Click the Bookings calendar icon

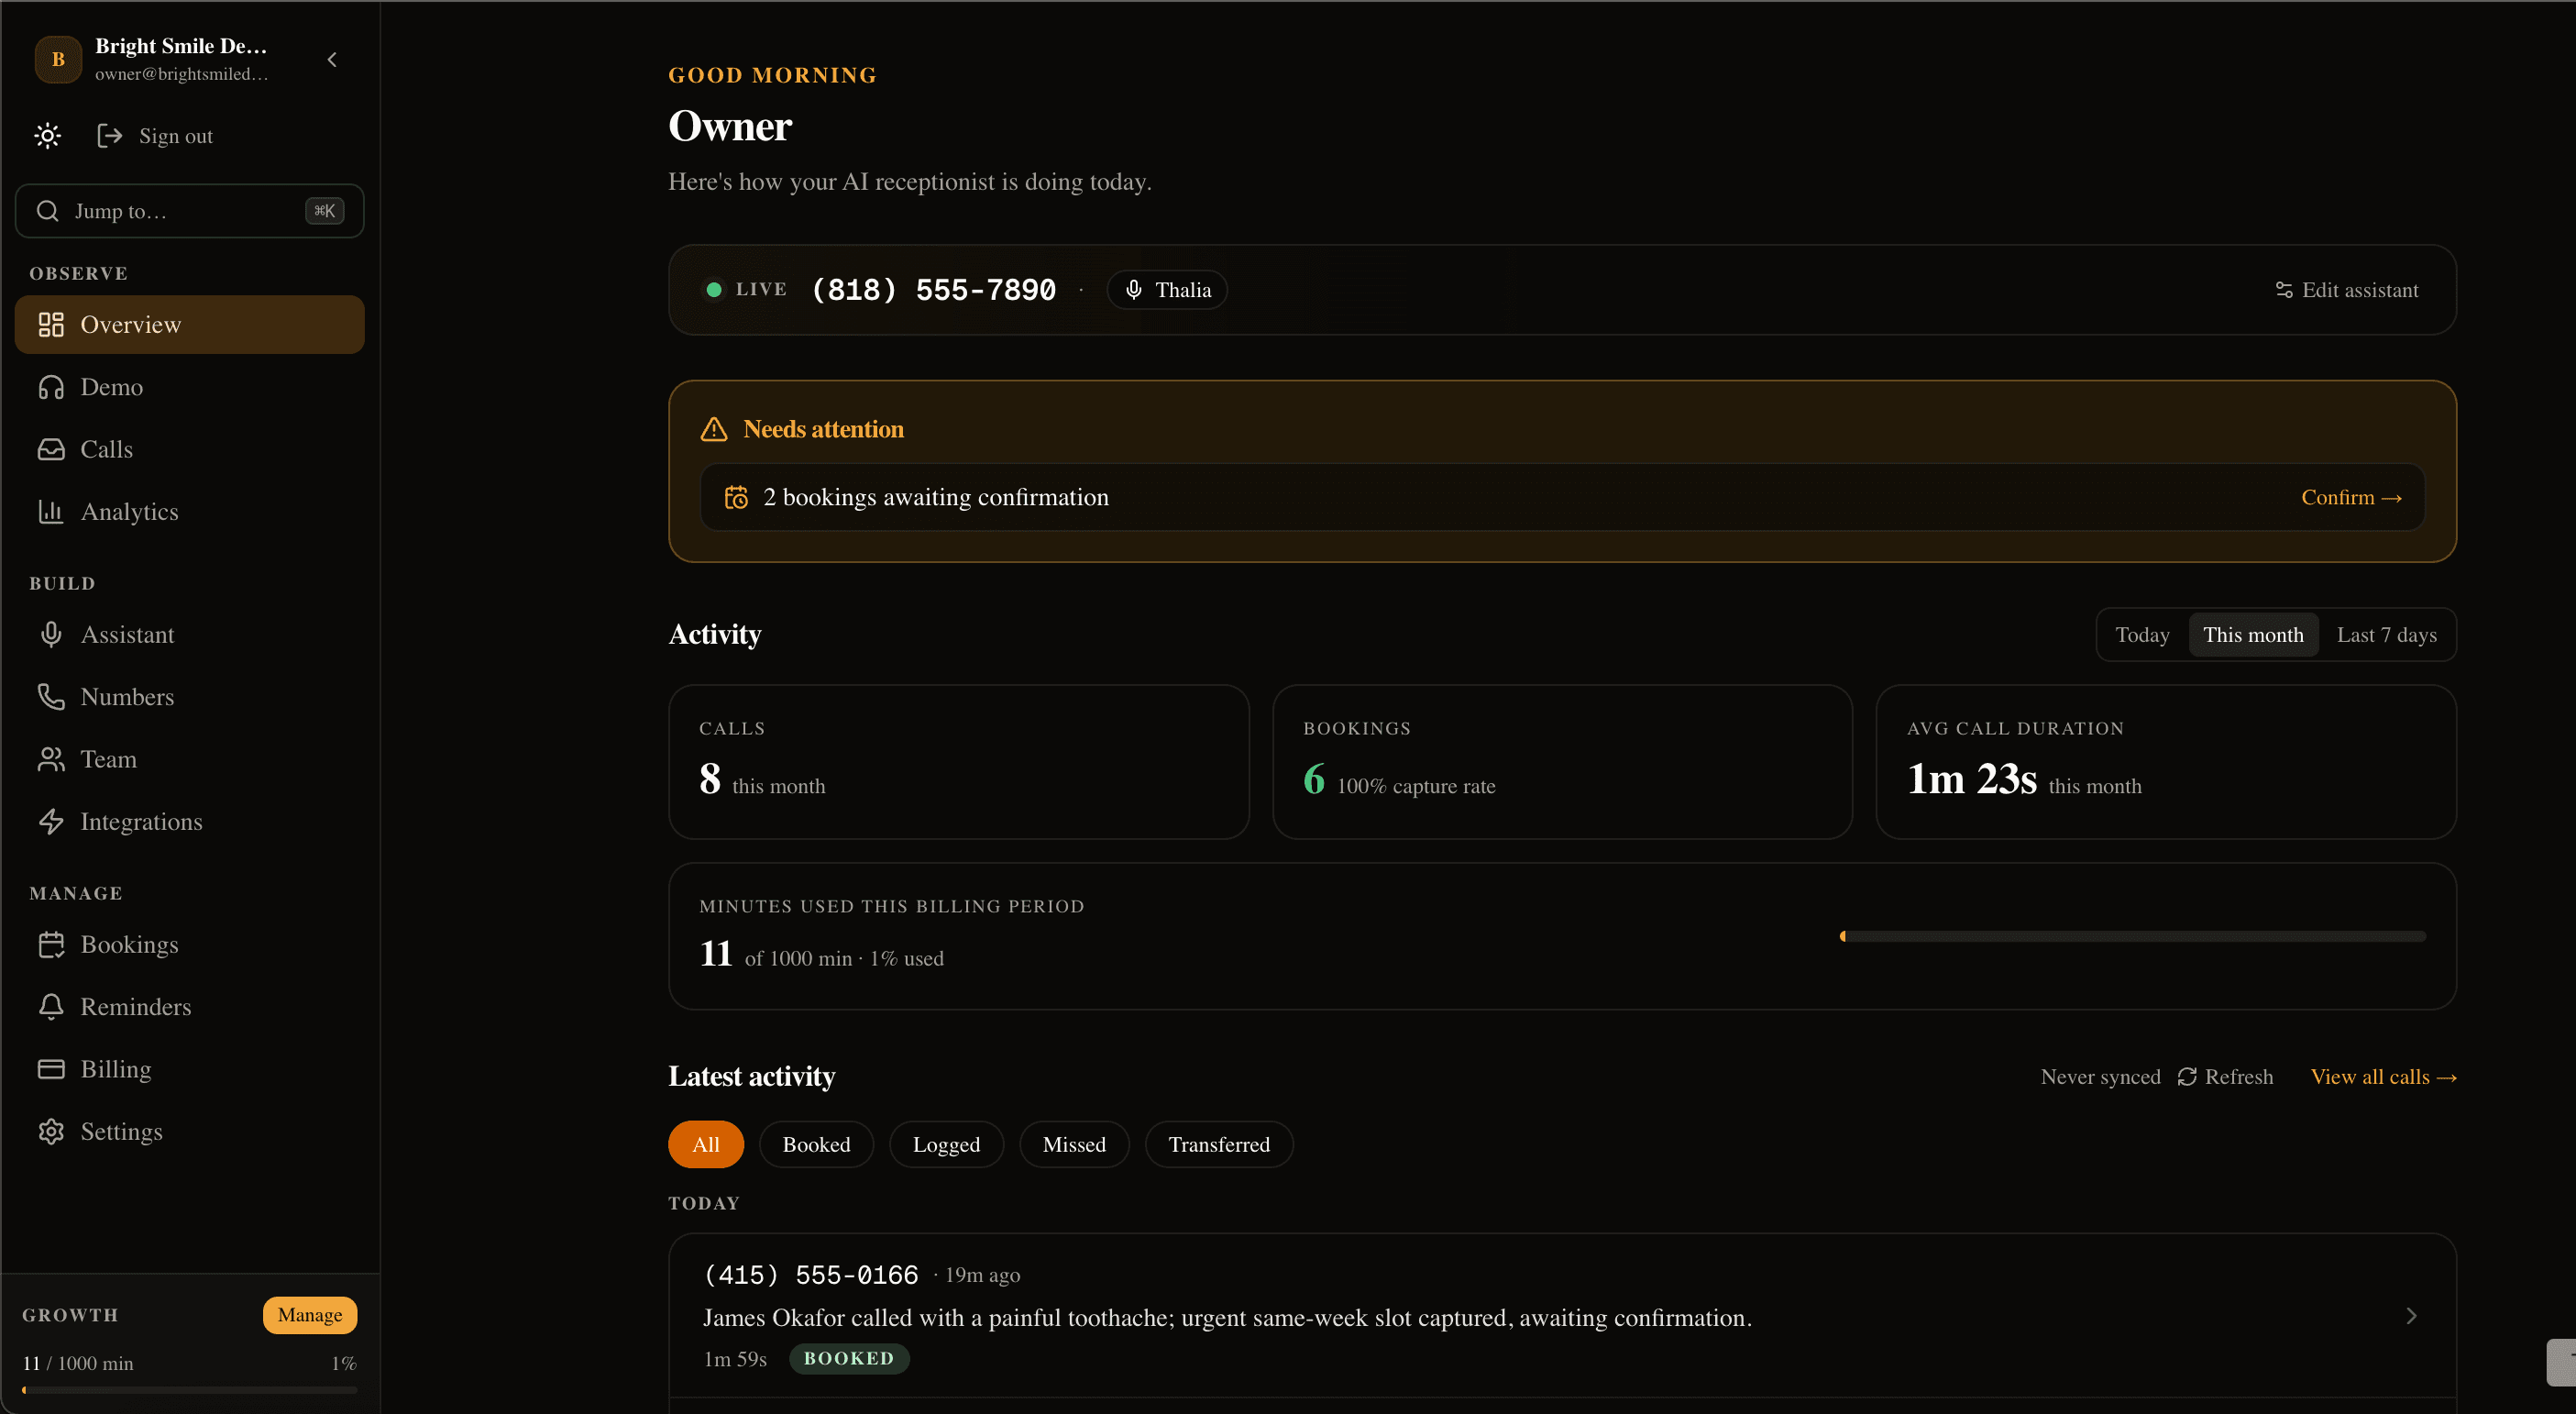[51, 944]
